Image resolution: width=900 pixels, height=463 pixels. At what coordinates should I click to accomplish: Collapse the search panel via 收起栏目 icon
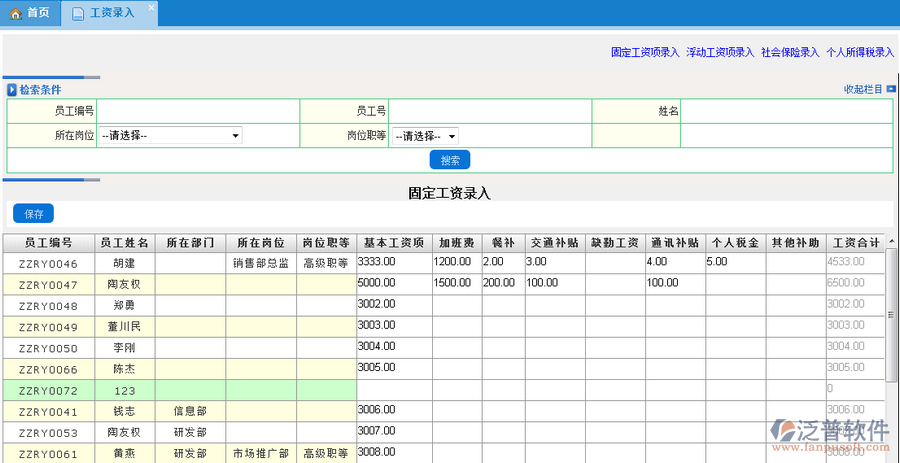[891, 89]
